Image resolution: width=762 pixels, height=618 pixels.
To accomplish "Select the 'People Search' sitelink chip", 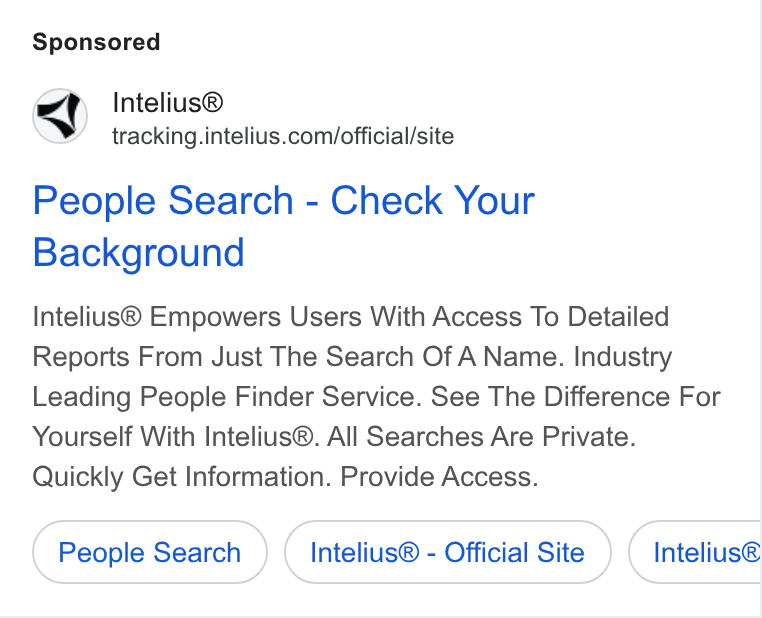I will (150, 552).
